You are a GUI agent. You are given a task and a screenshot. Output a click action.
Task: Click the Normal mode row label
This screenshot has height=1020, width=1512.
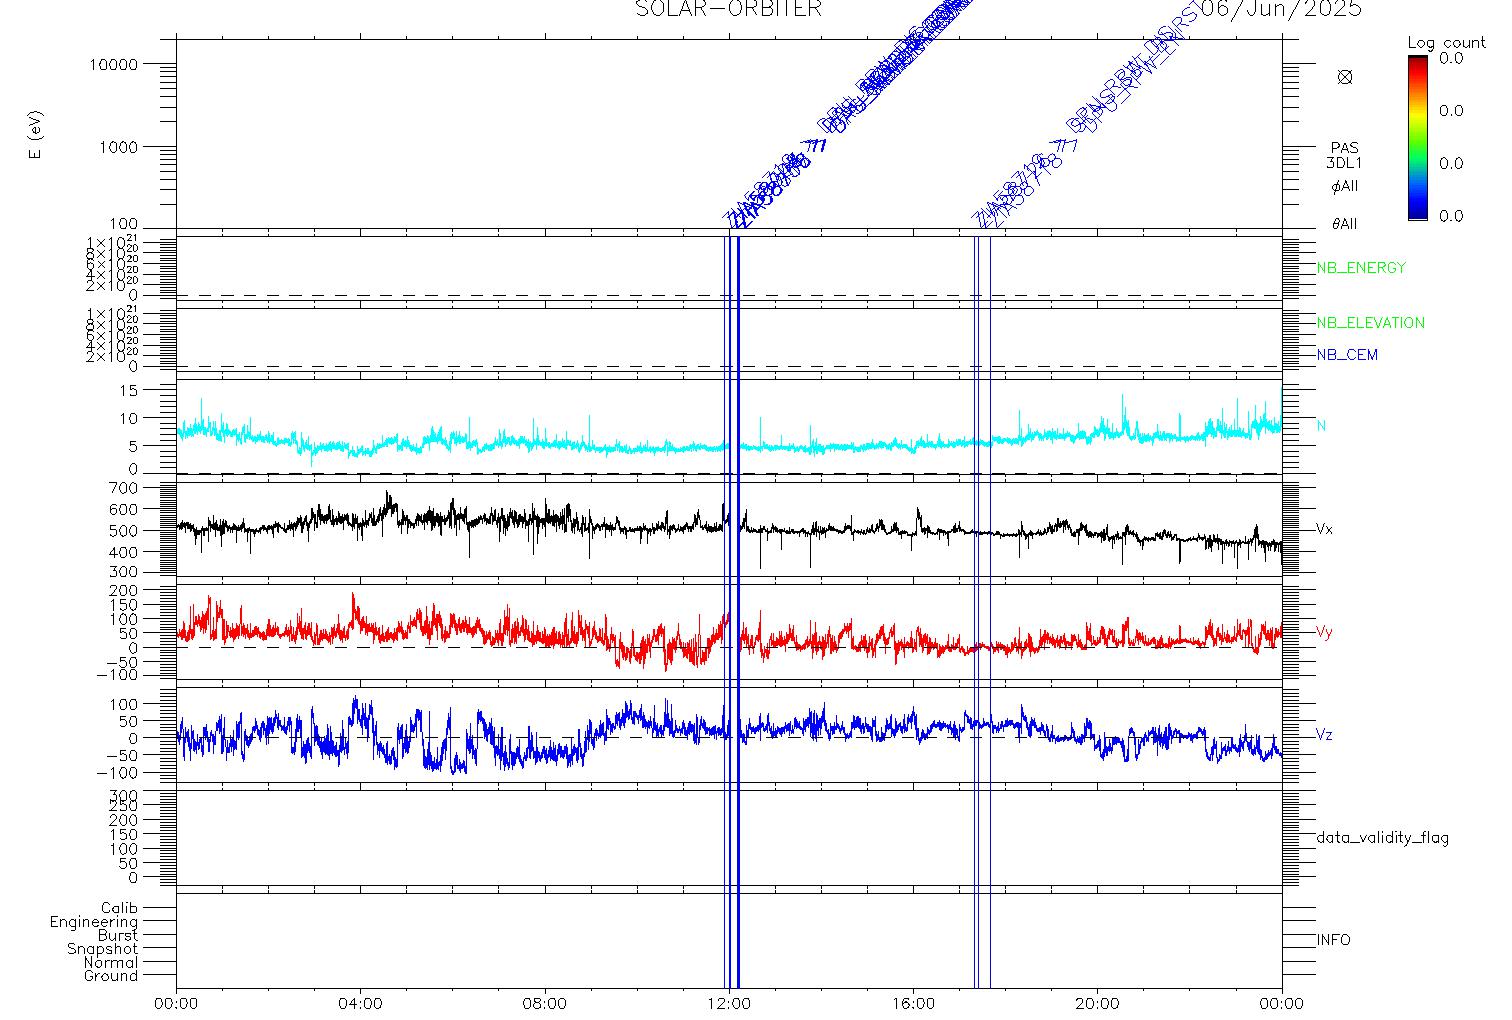(x=111, y=963)
